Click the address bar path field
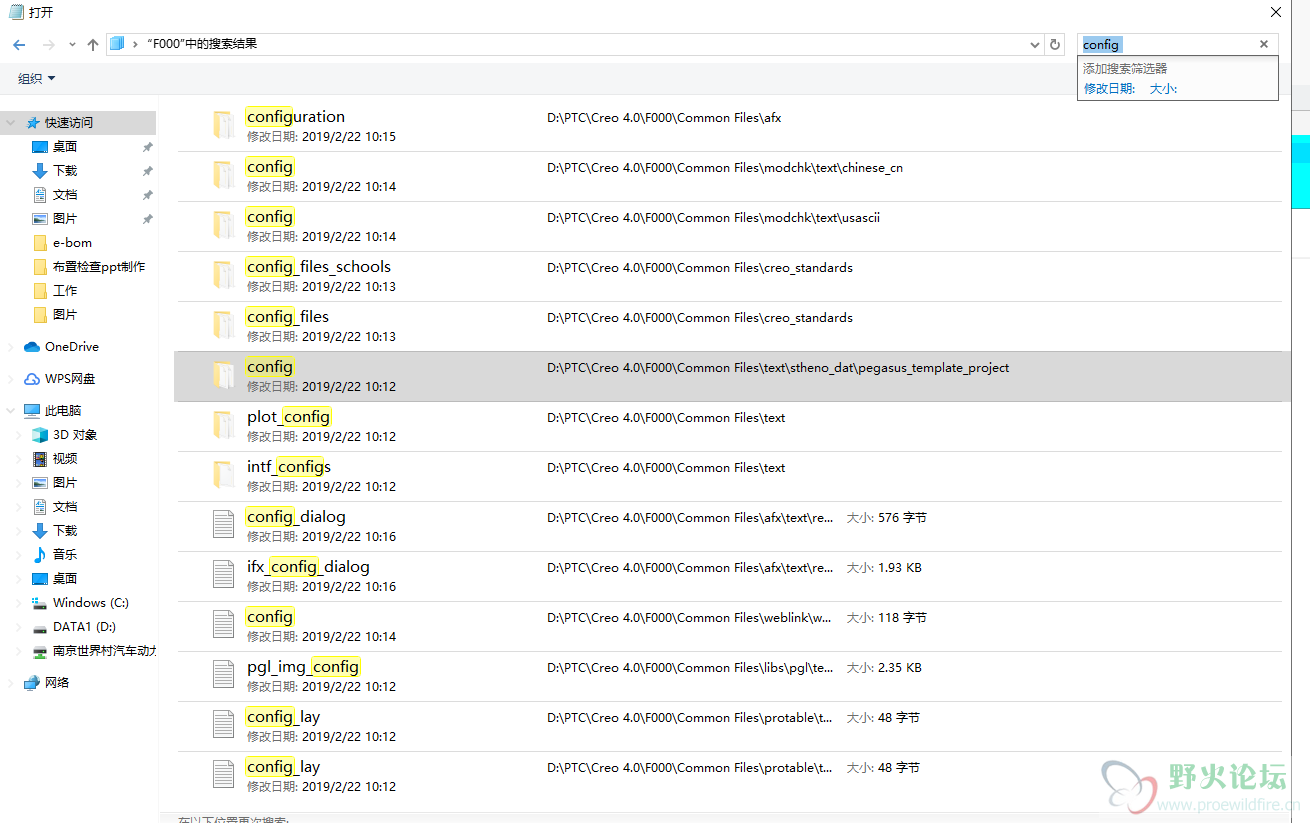The image size is (1310, 823). [x=575, y=44]
